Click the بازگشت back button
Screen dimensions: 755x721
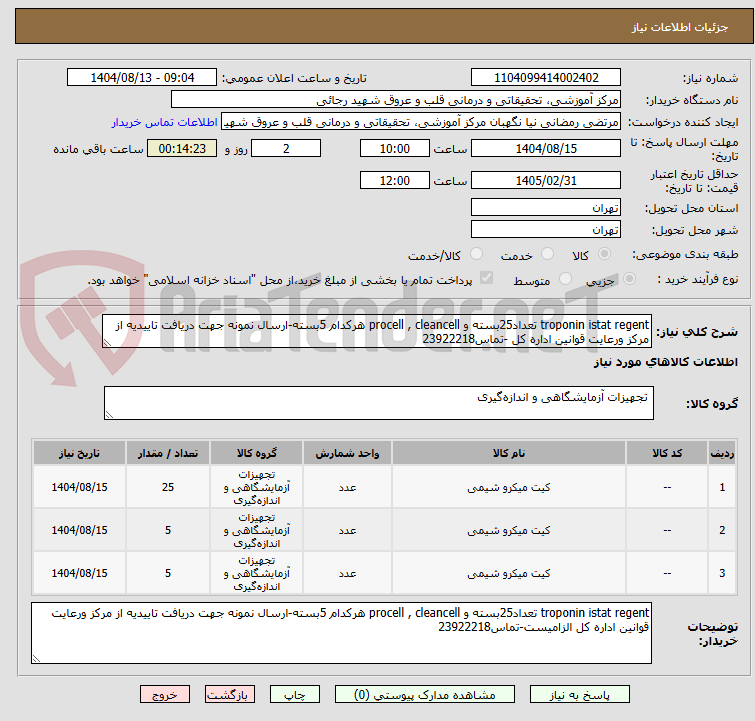pos(230,695)
